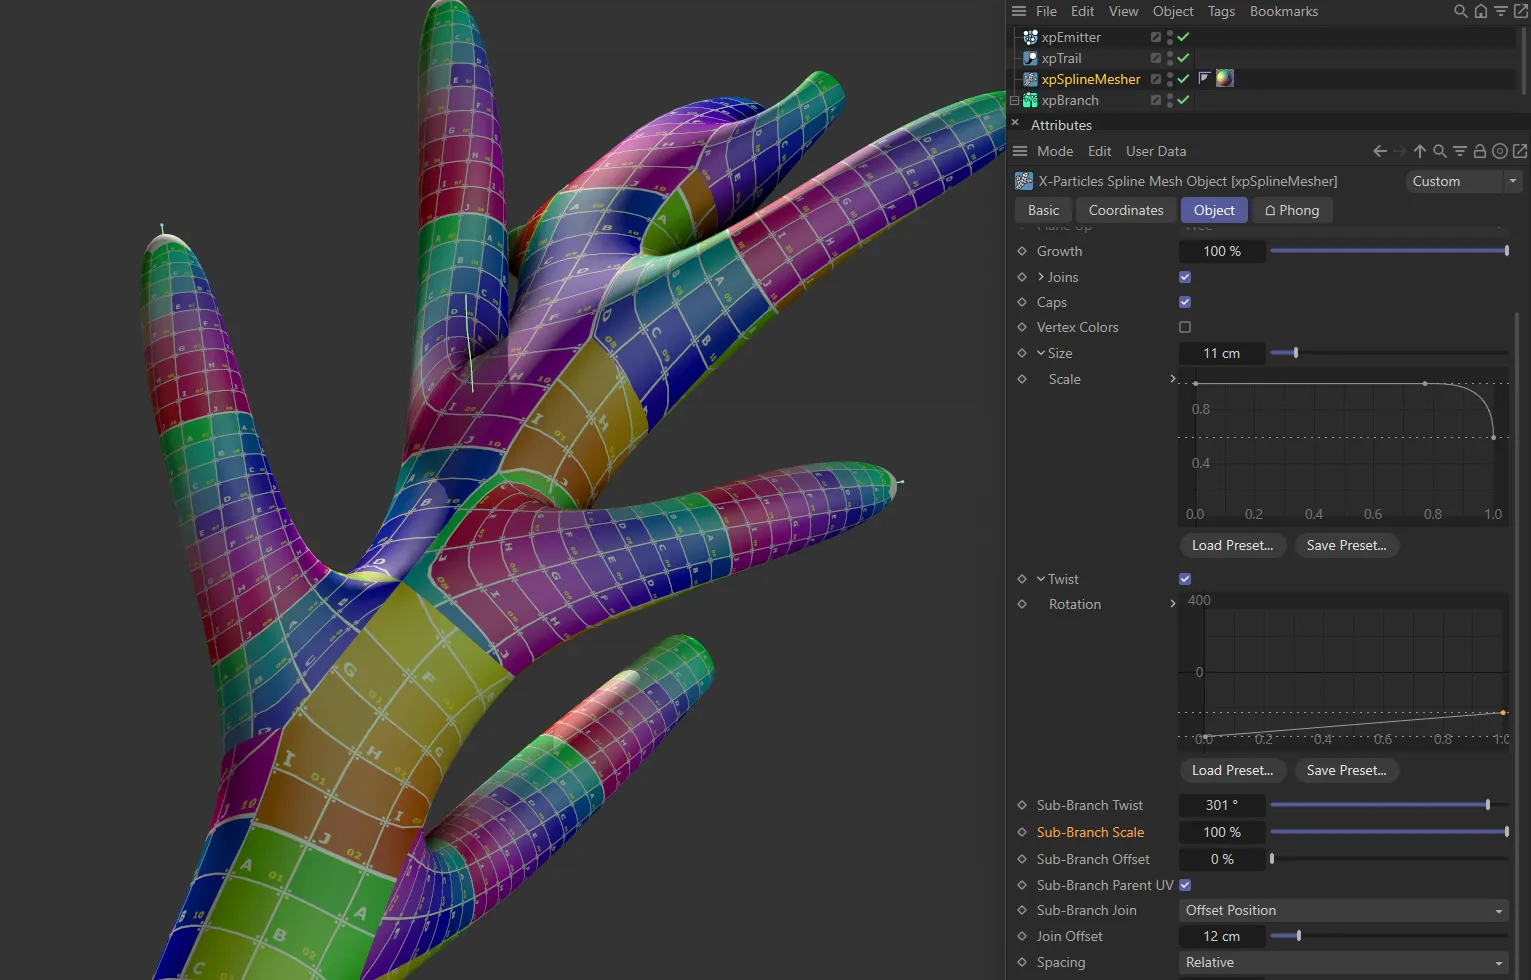Screen dimensions: 1531x980
Task: Go back using the Attributes left arrow
Action: [x=1380, y=151]
